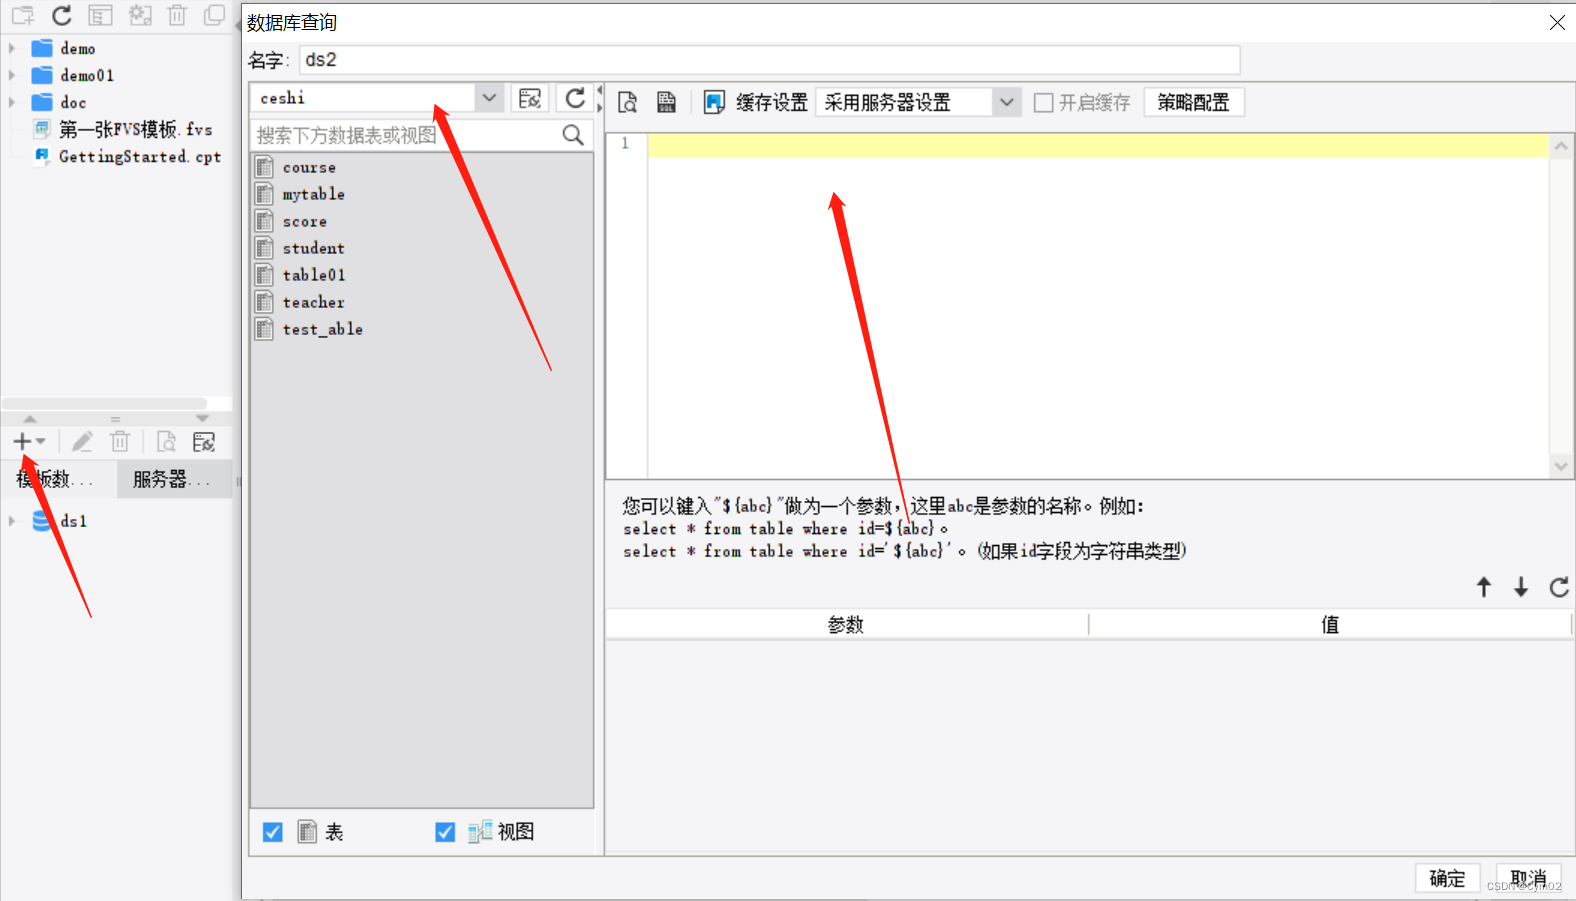Click the ds1 database icon

[42, 521]
